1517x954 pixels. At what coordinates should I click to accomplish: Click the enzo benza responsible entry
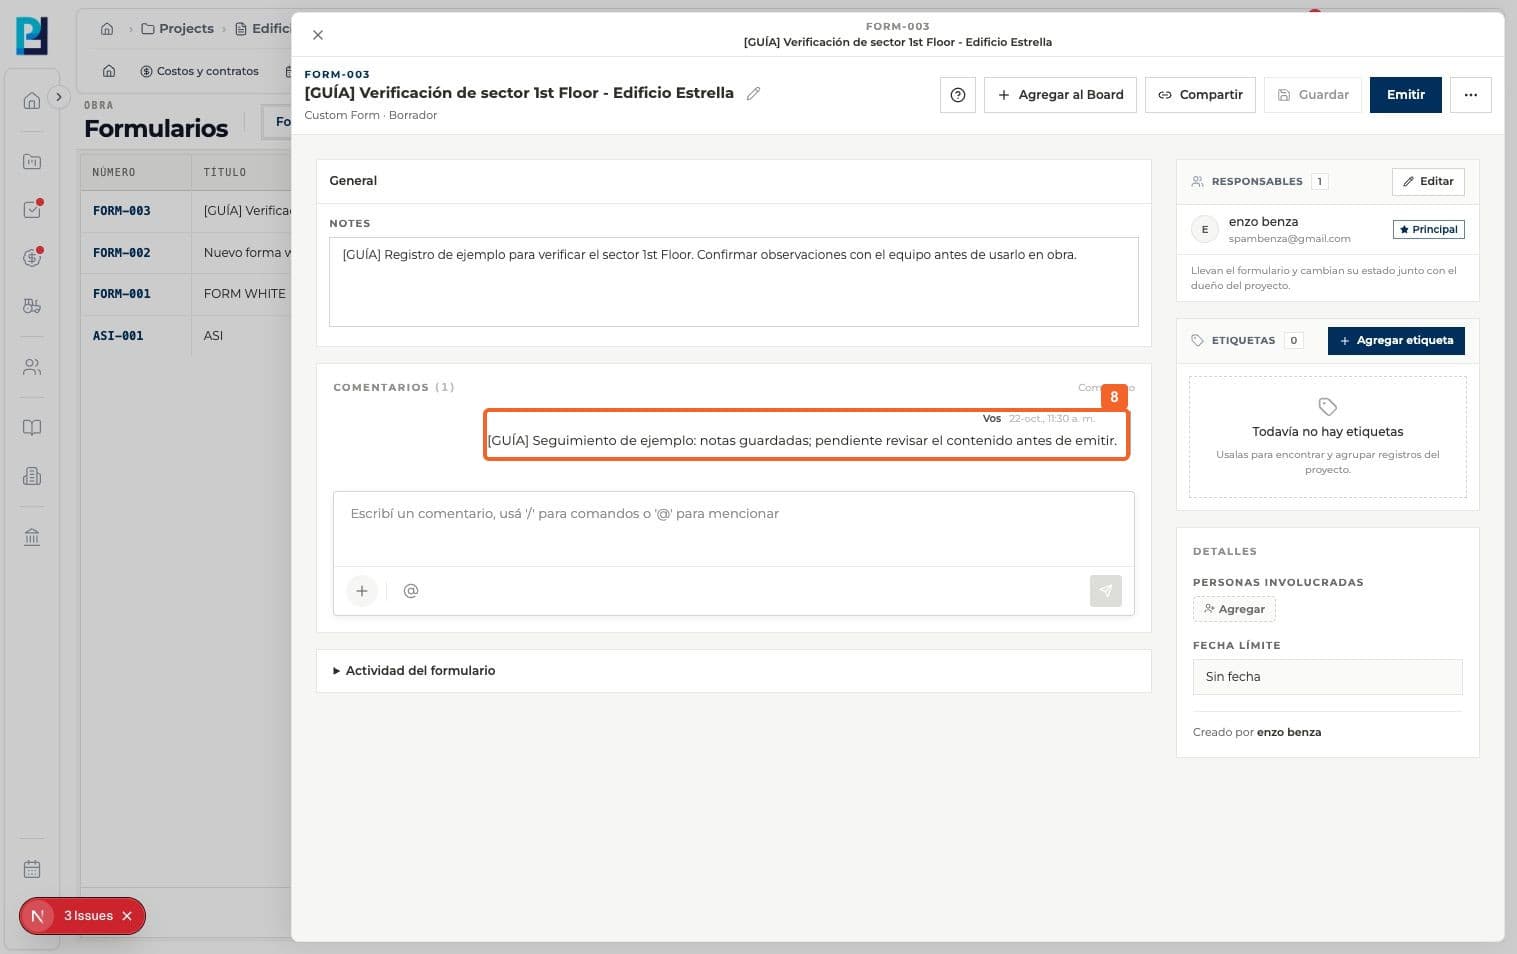tap(1327, 230)
